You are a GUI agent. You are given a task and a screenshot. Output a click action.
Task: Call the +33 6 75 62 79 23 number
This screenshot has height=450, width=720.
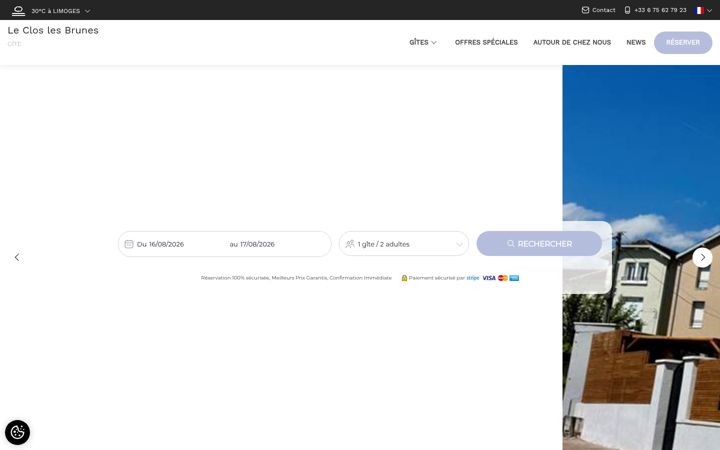point(660,10)
